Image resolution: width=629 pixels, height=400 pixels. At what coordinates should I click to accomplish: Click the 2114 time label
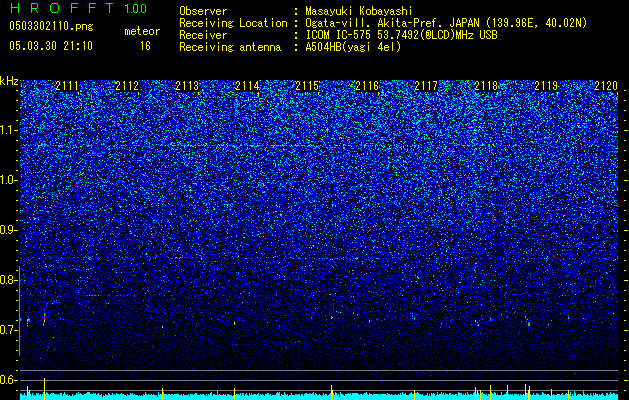coord(247,86)
